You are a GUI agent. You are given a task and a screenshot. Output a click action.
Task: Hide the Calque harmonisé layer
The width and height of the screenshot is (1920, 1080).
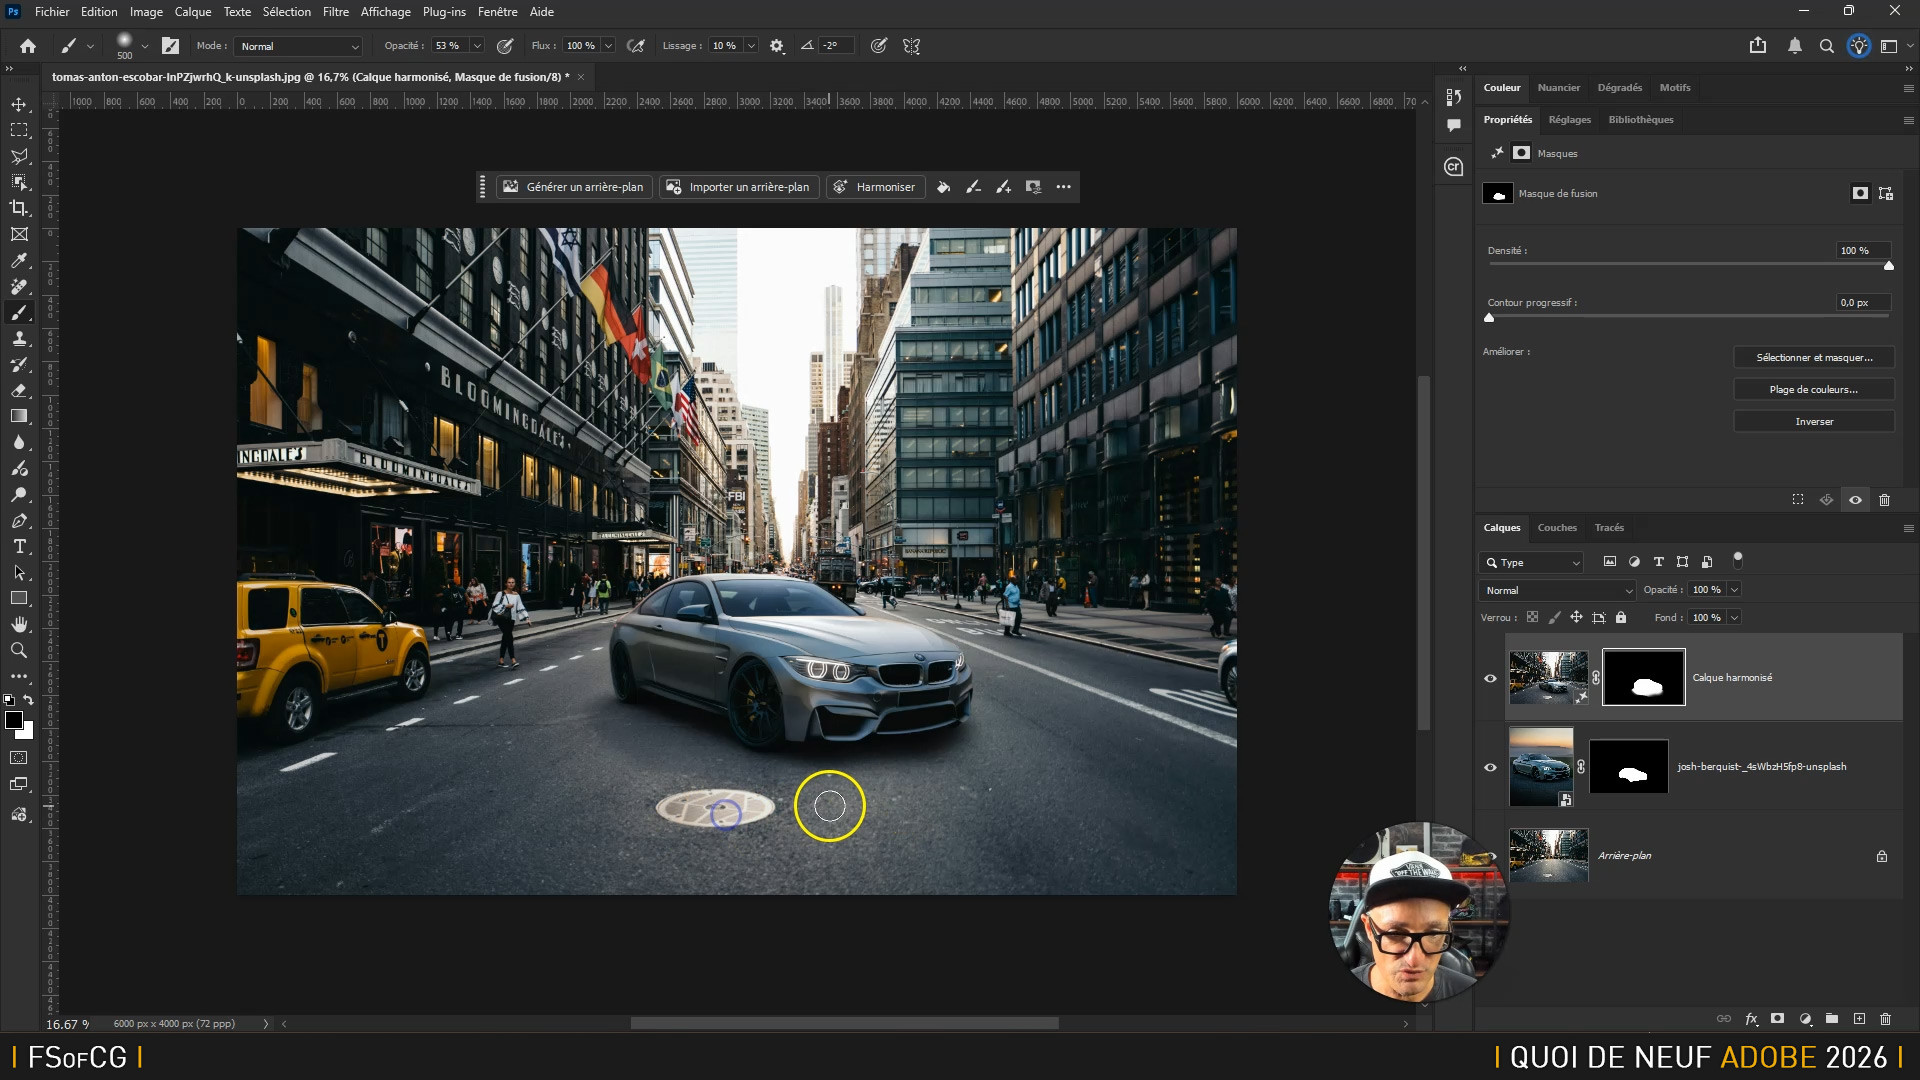point(1490,678)
